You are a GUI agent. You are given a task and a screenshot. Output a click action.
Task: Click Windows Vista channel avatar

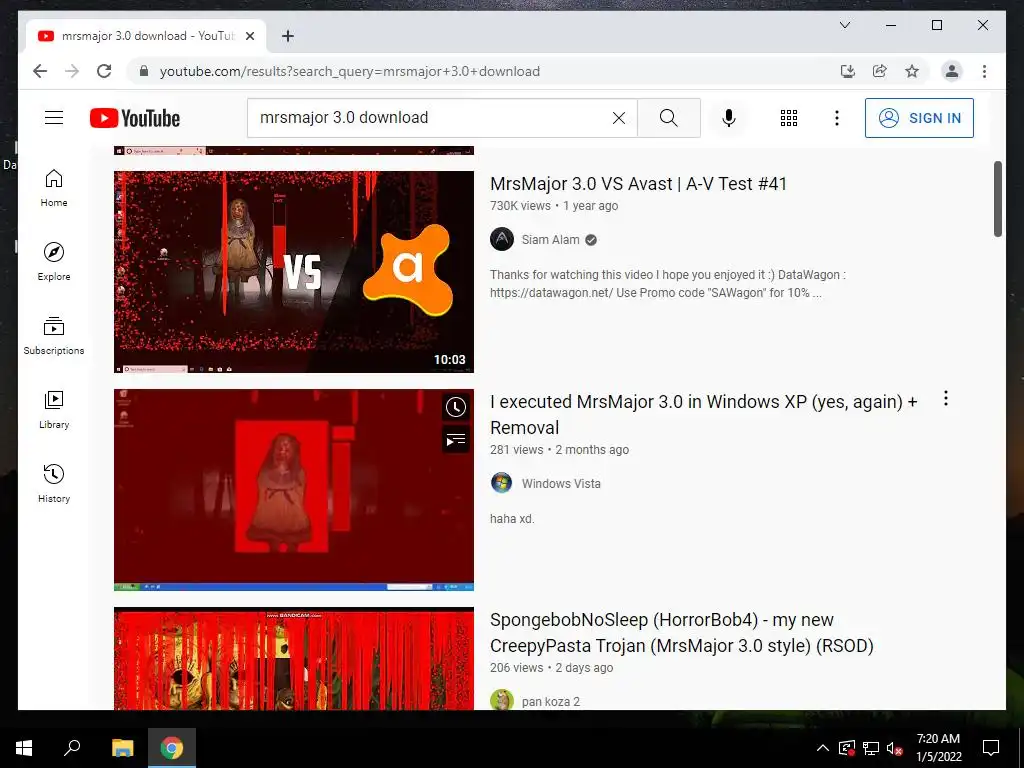coord(502,483)
